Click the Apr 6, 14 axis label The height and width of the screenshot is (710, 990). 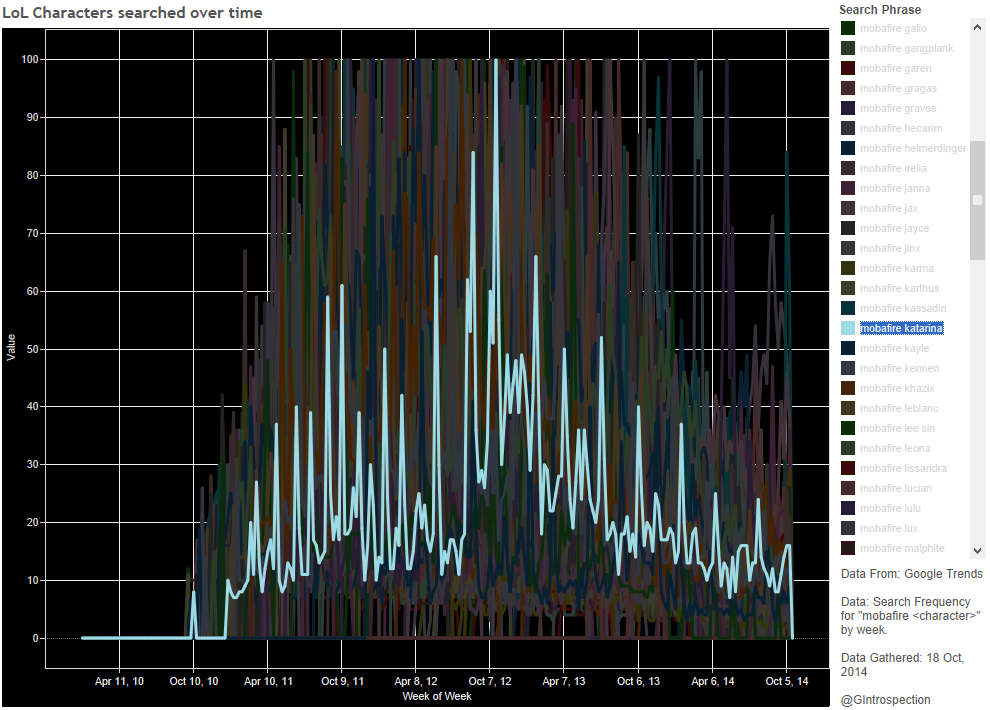click(712, 681)
